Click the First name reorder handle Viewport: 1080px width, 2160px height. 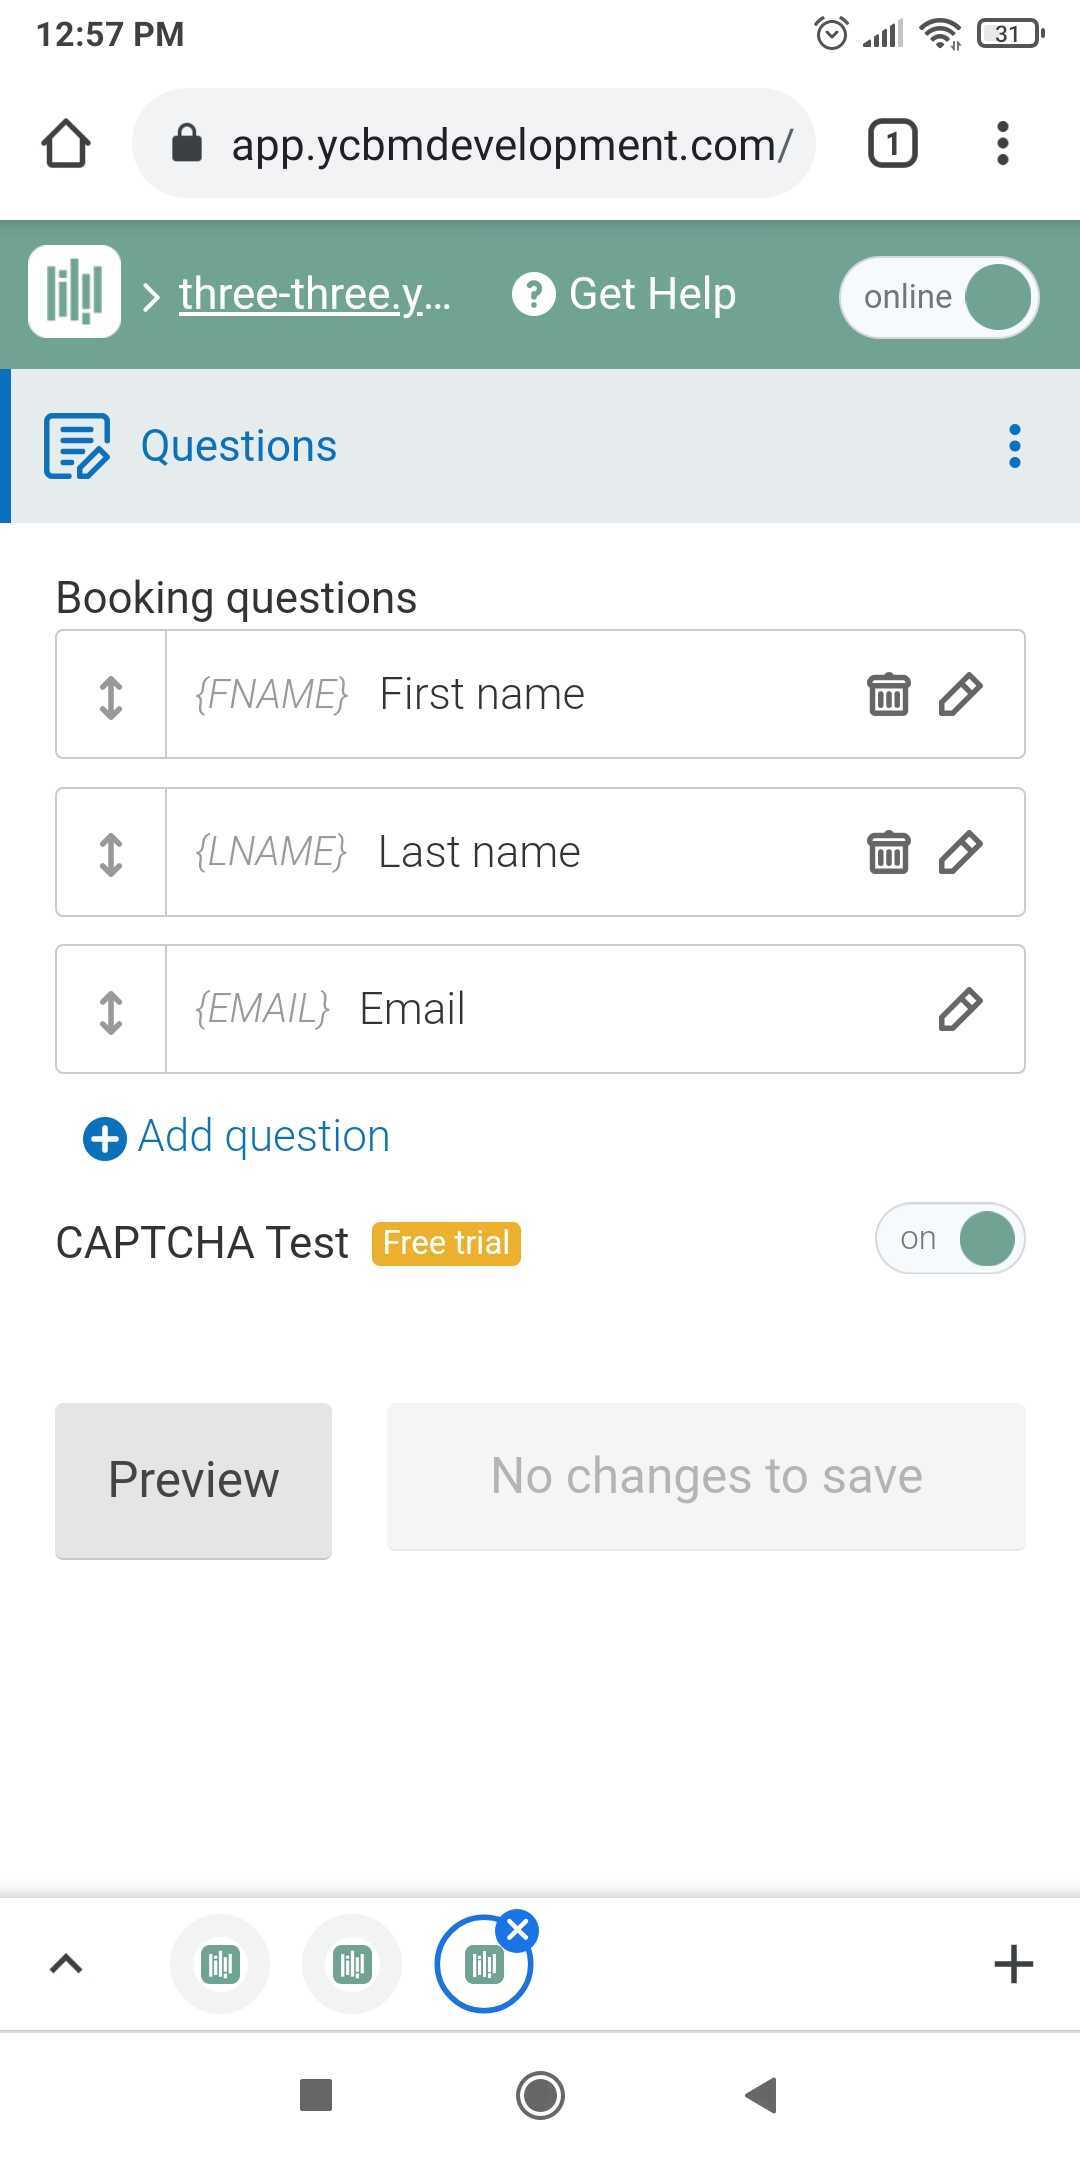(111, 696)
